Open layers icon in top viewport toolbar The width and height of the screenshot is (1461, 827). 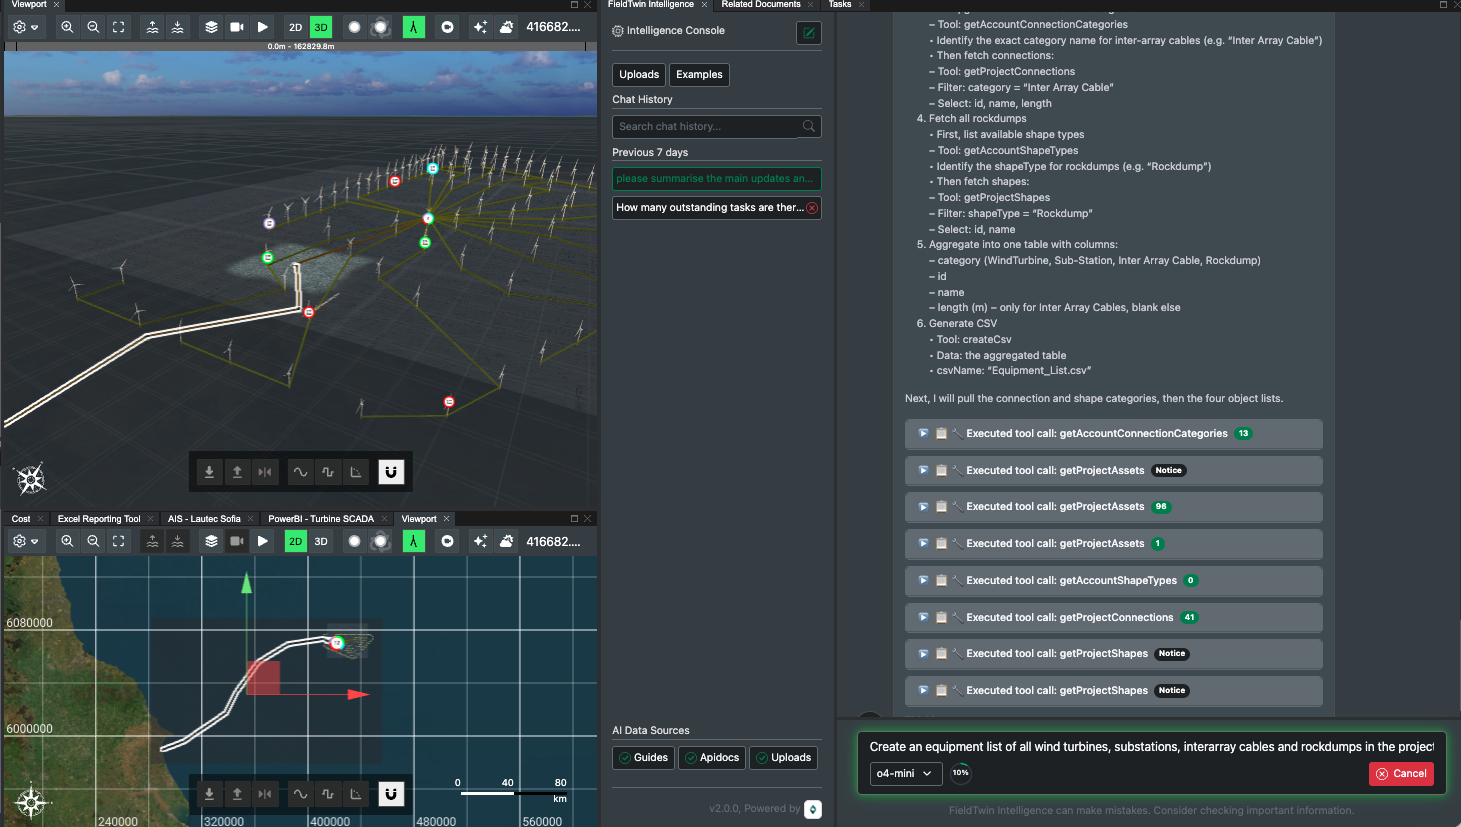(211, 27)
